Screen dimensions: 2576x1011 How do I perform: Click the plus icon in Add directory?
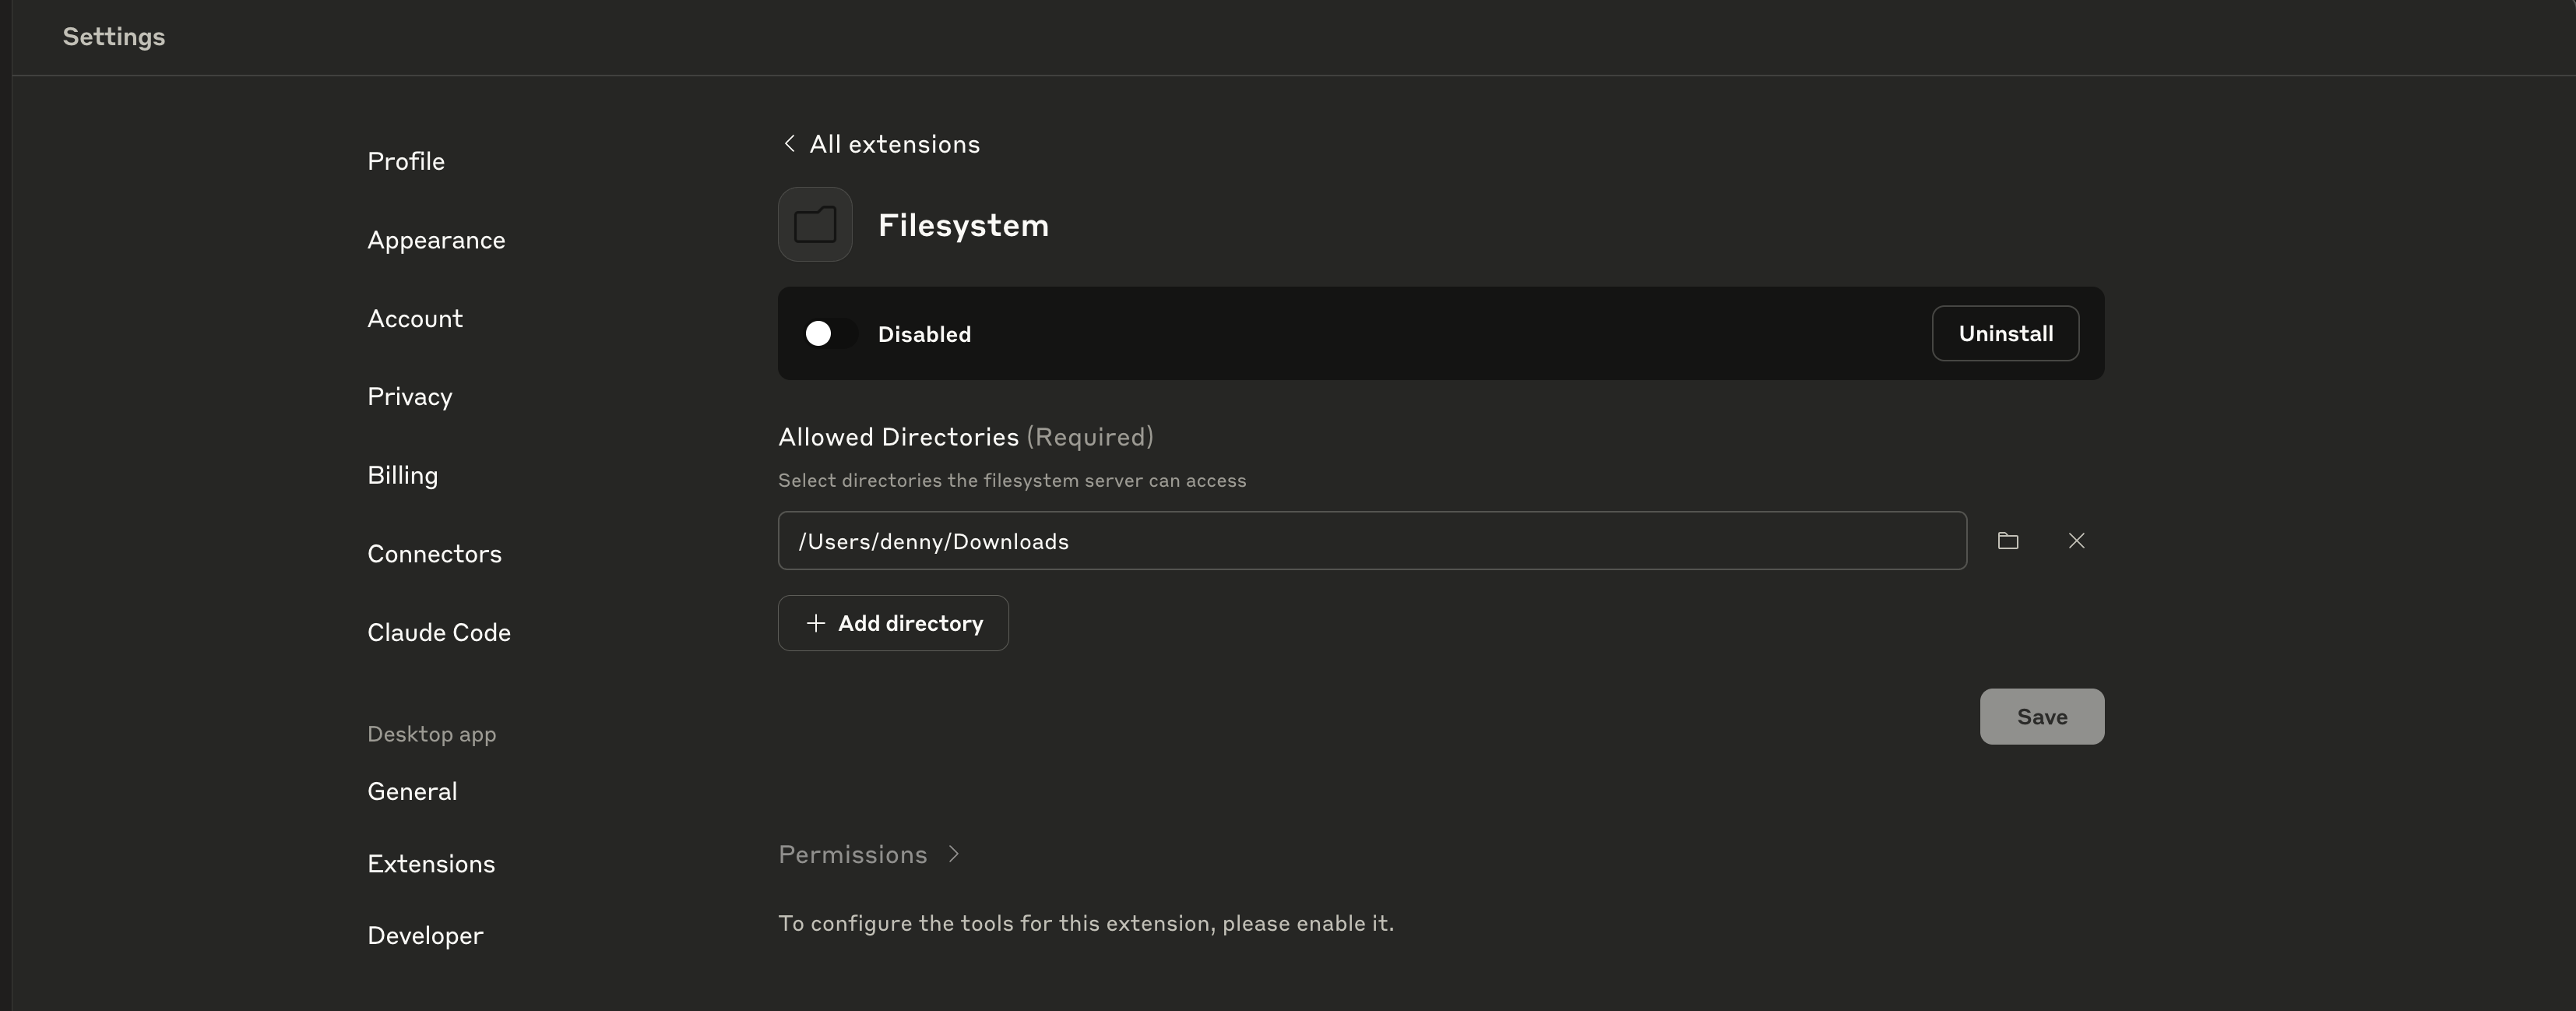tap(815, 623)
